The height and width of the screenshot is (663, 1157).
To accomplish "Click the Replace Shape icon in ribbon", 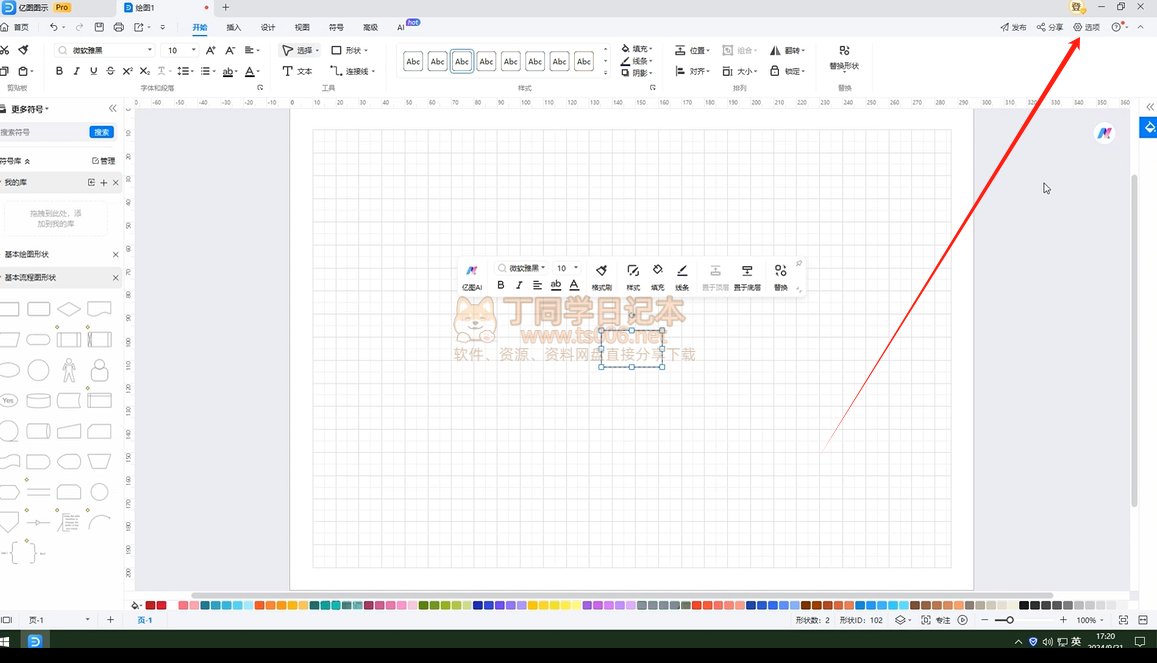I will tap(844, 56).
